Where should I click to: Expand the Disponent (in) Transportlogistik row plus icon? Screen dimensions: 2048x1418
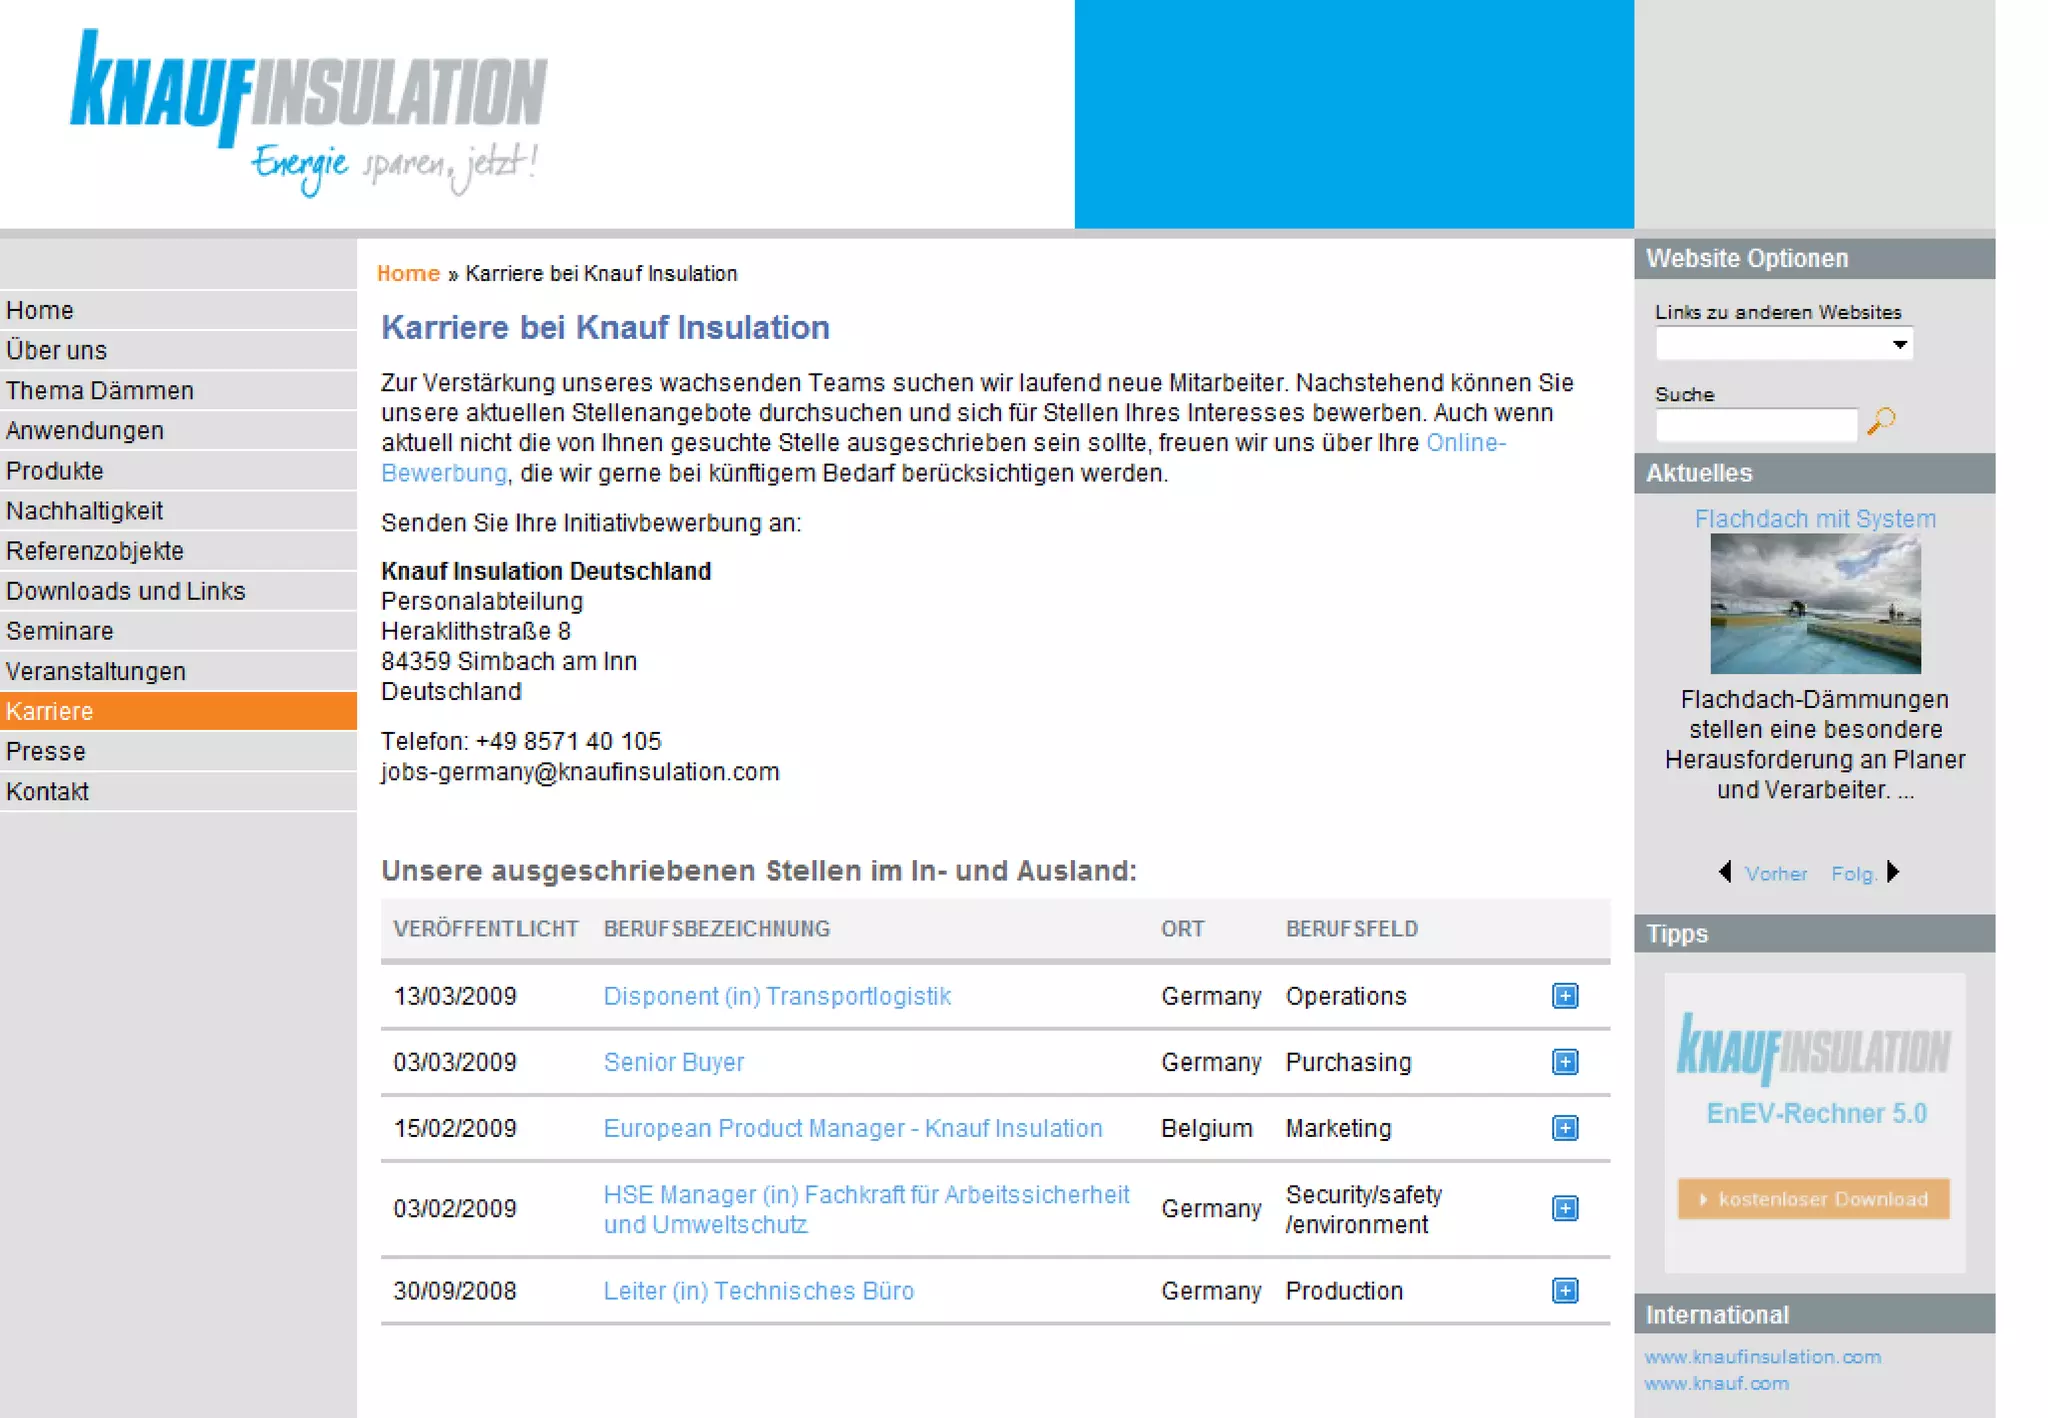(x=1565, y=996)
